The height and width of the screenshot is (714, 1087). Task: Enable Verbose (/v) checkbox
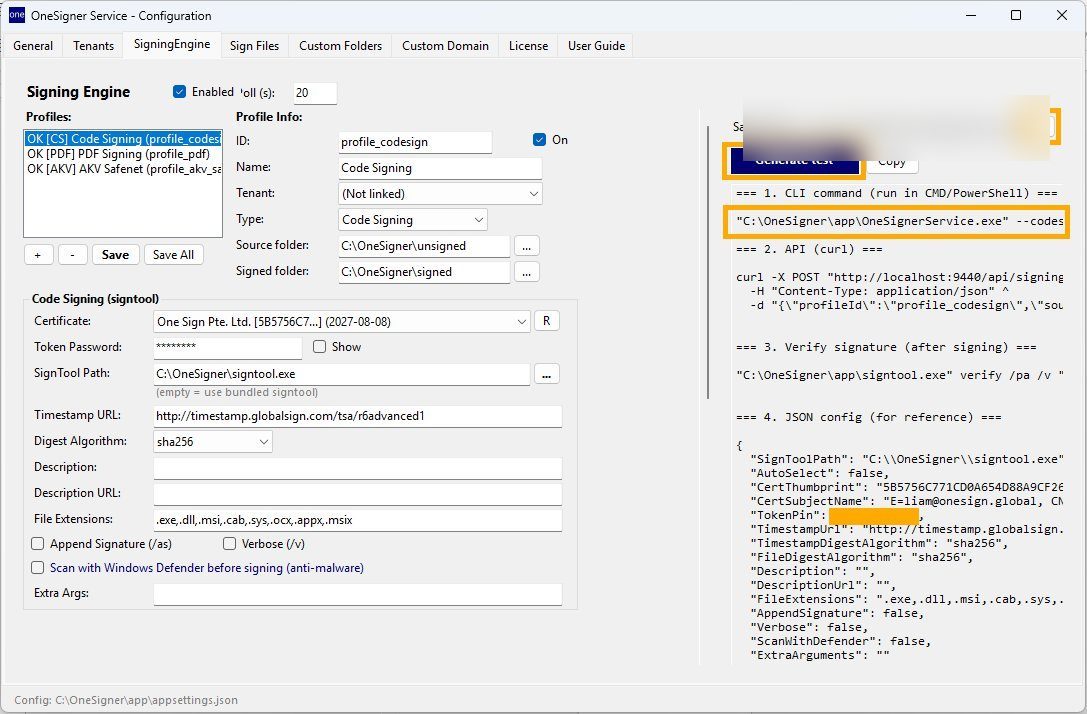[x=229, y=543]
